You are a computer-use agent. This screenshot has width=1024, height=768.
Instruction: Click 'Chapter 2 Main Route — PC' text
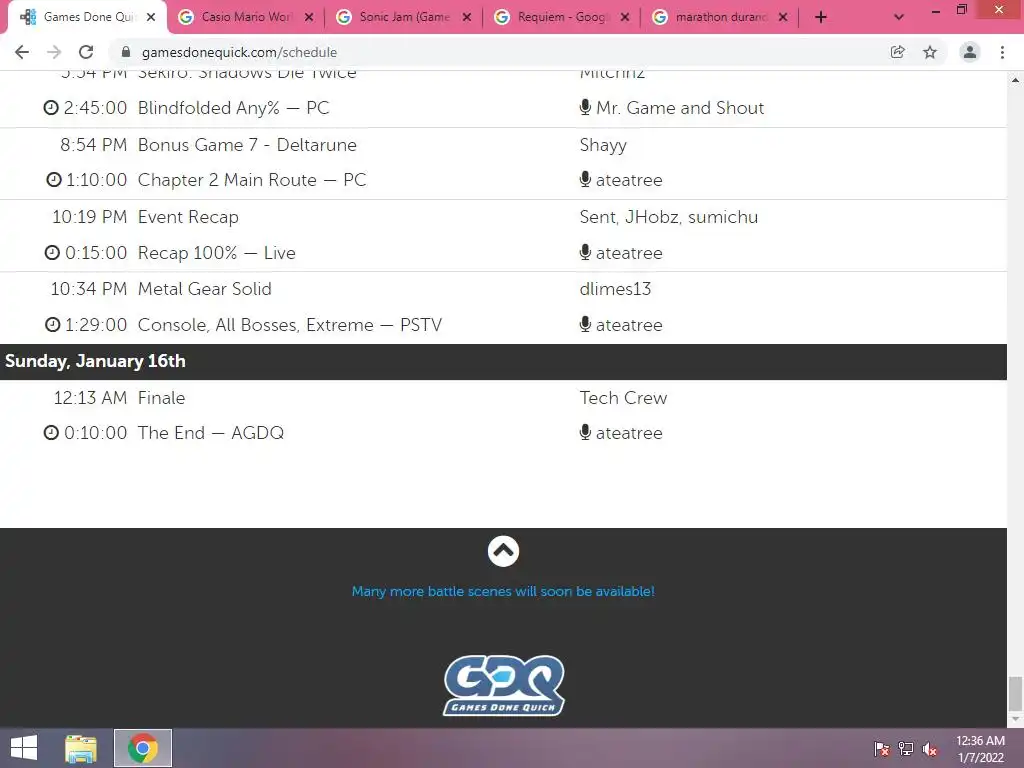point(252,180)
